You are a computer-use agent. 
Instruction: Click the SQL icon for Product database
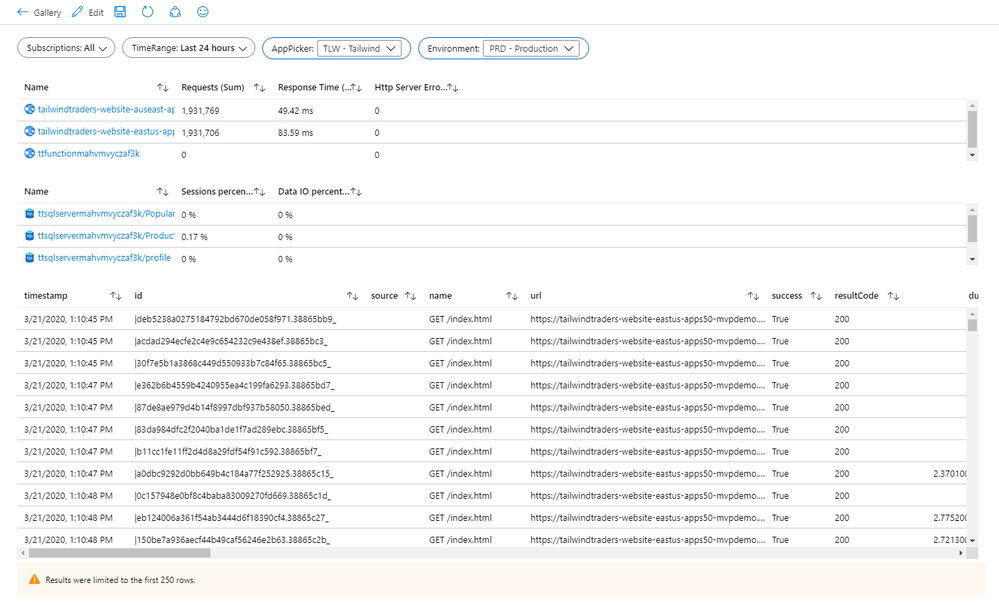[29, 236]
